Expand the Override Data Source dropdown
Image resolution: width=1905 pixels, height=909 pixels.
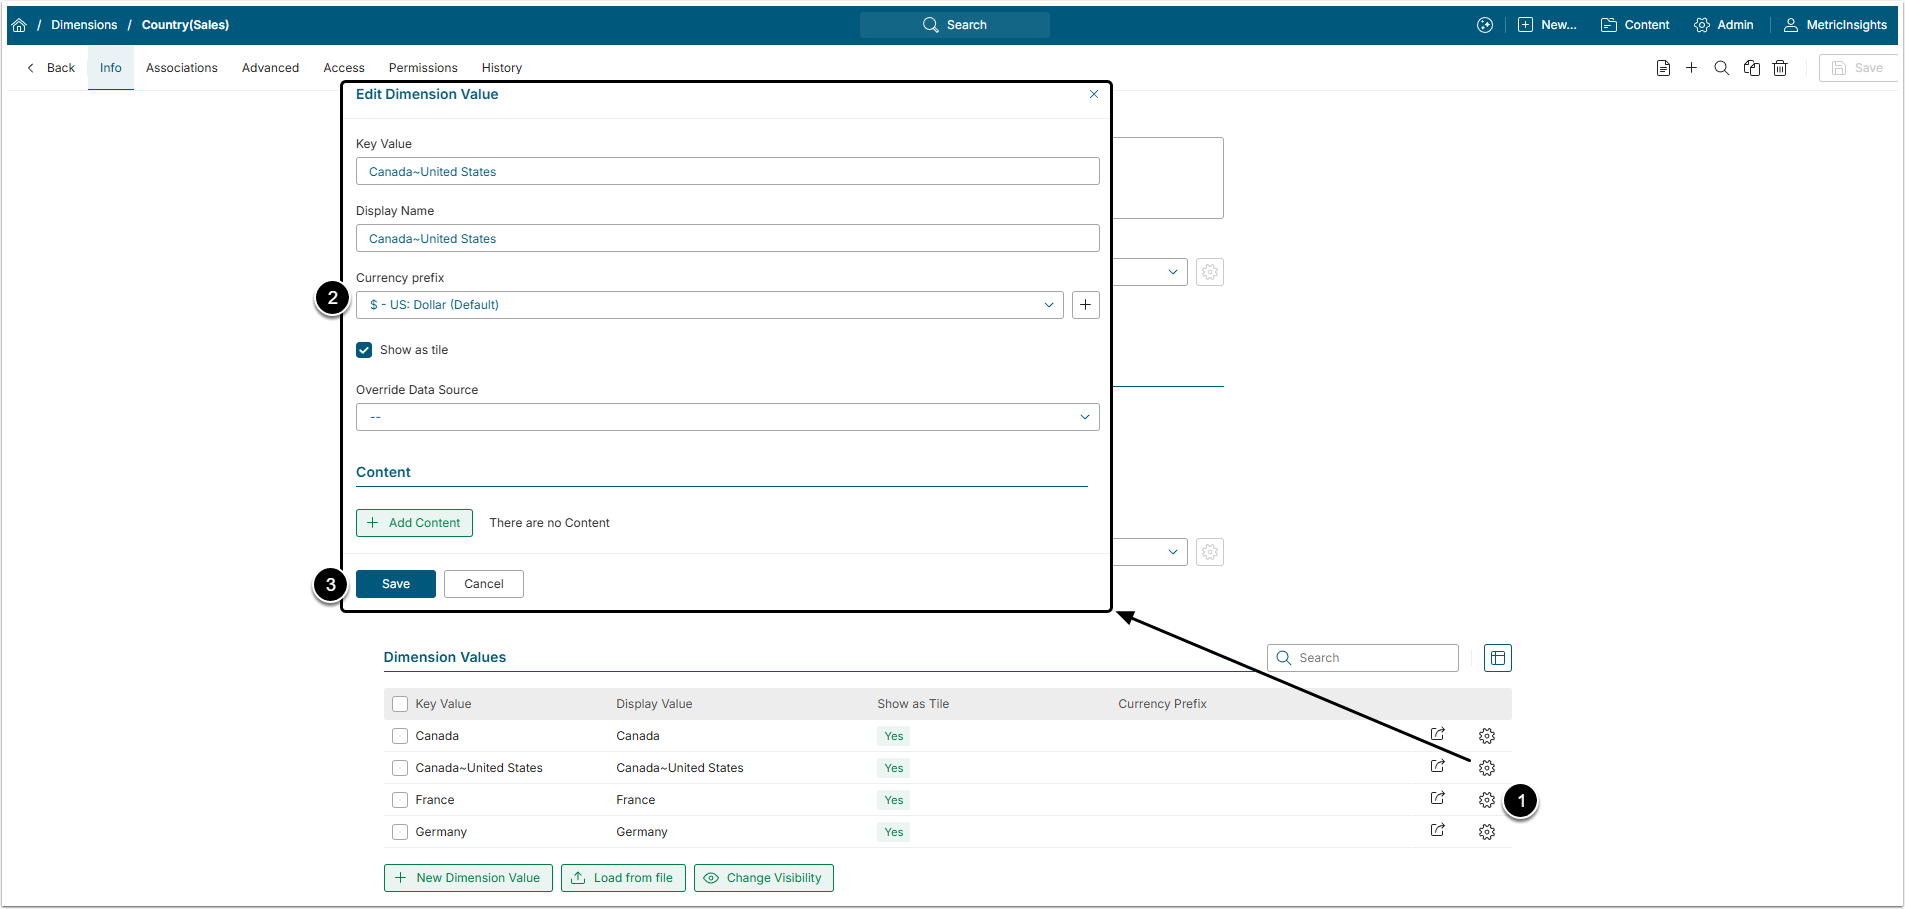727,417
